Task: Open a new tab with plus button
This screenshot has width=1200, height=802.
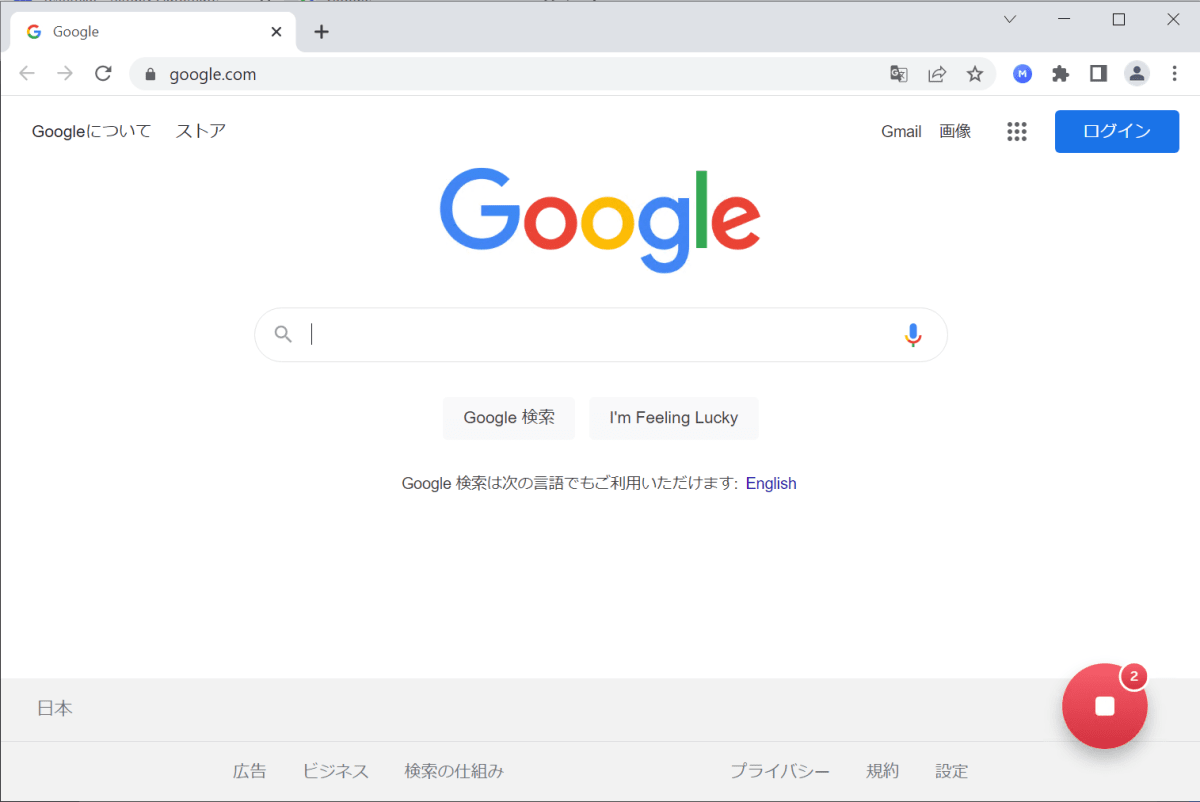Action: pyautogui.click(x=321, y=31)
